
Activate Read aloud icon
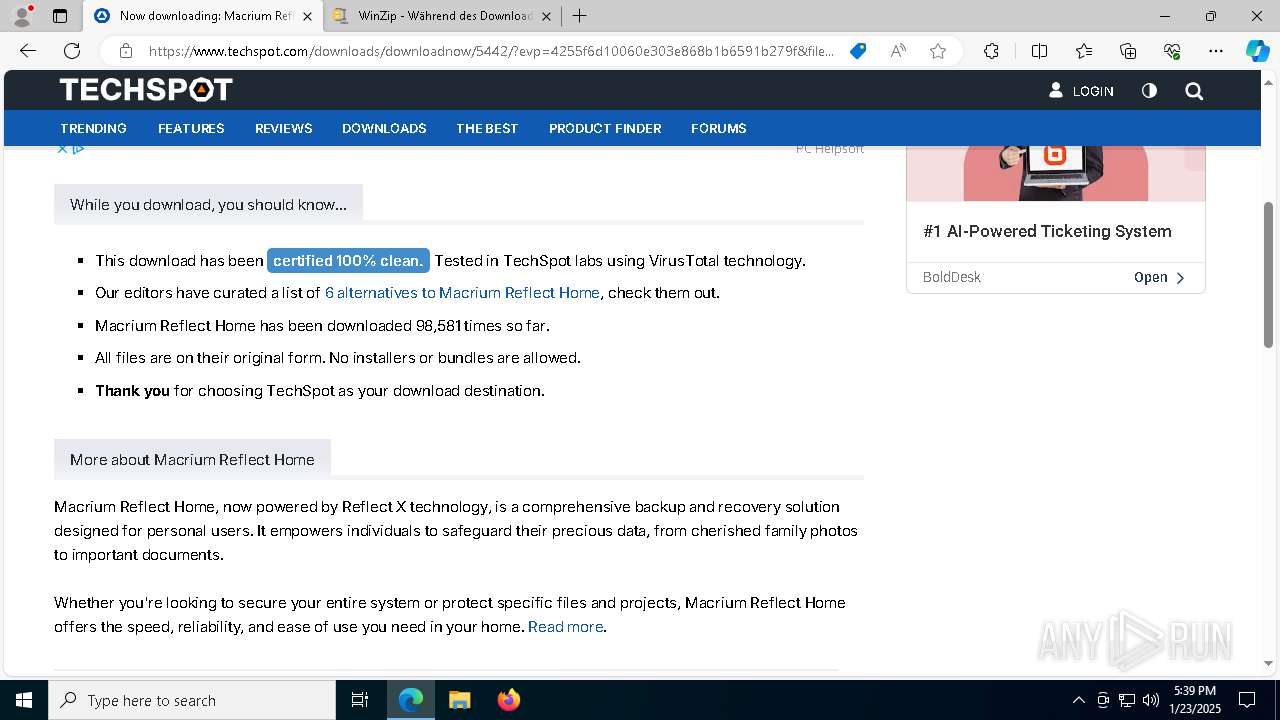[x=898, y=51]
